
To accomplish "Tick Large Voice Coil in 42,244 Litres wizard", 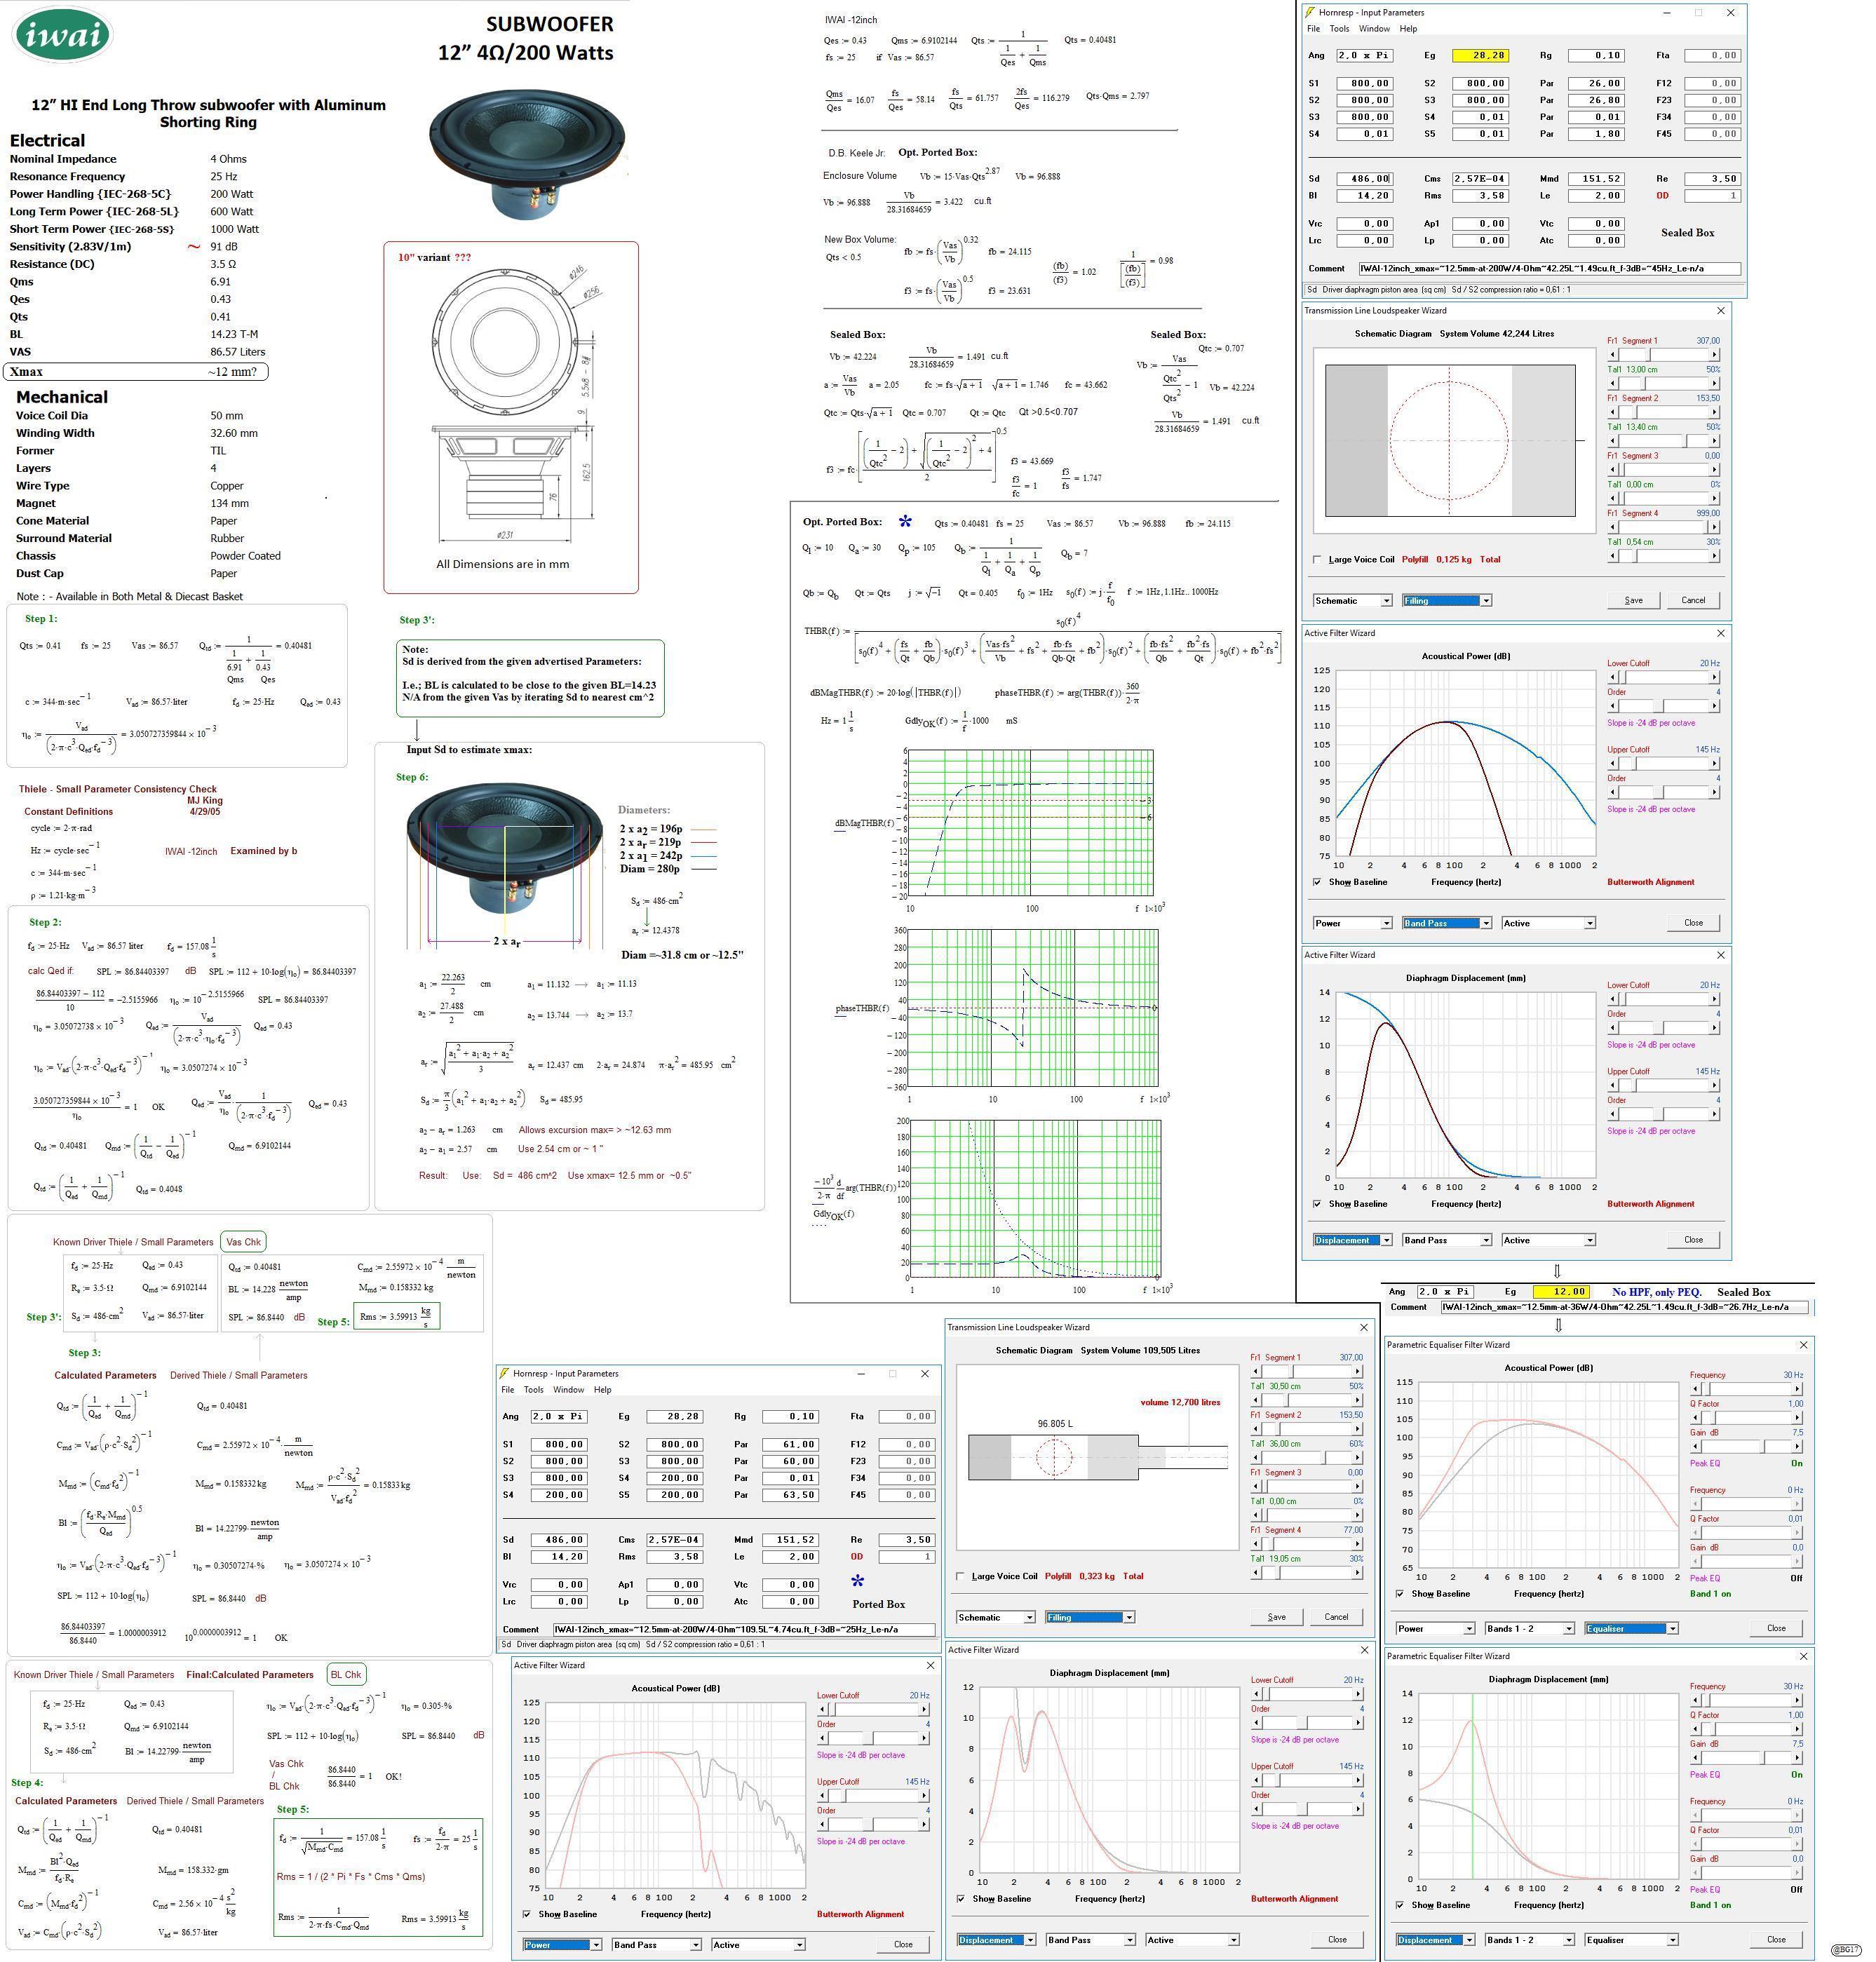I will pos(1317,559).
